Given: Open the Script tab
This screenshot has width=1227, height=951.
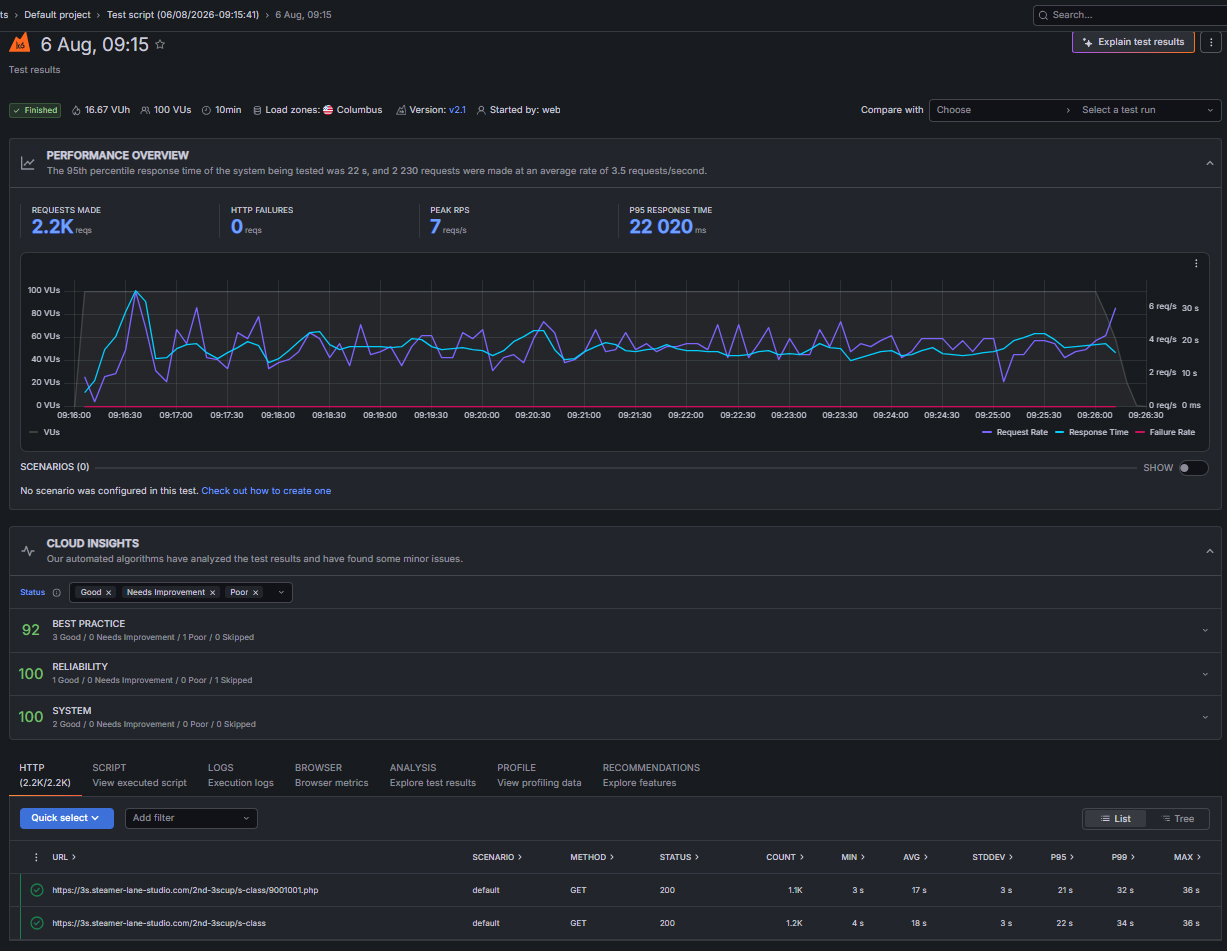Looking at the screenshot, I should click(x=139, y=775).
